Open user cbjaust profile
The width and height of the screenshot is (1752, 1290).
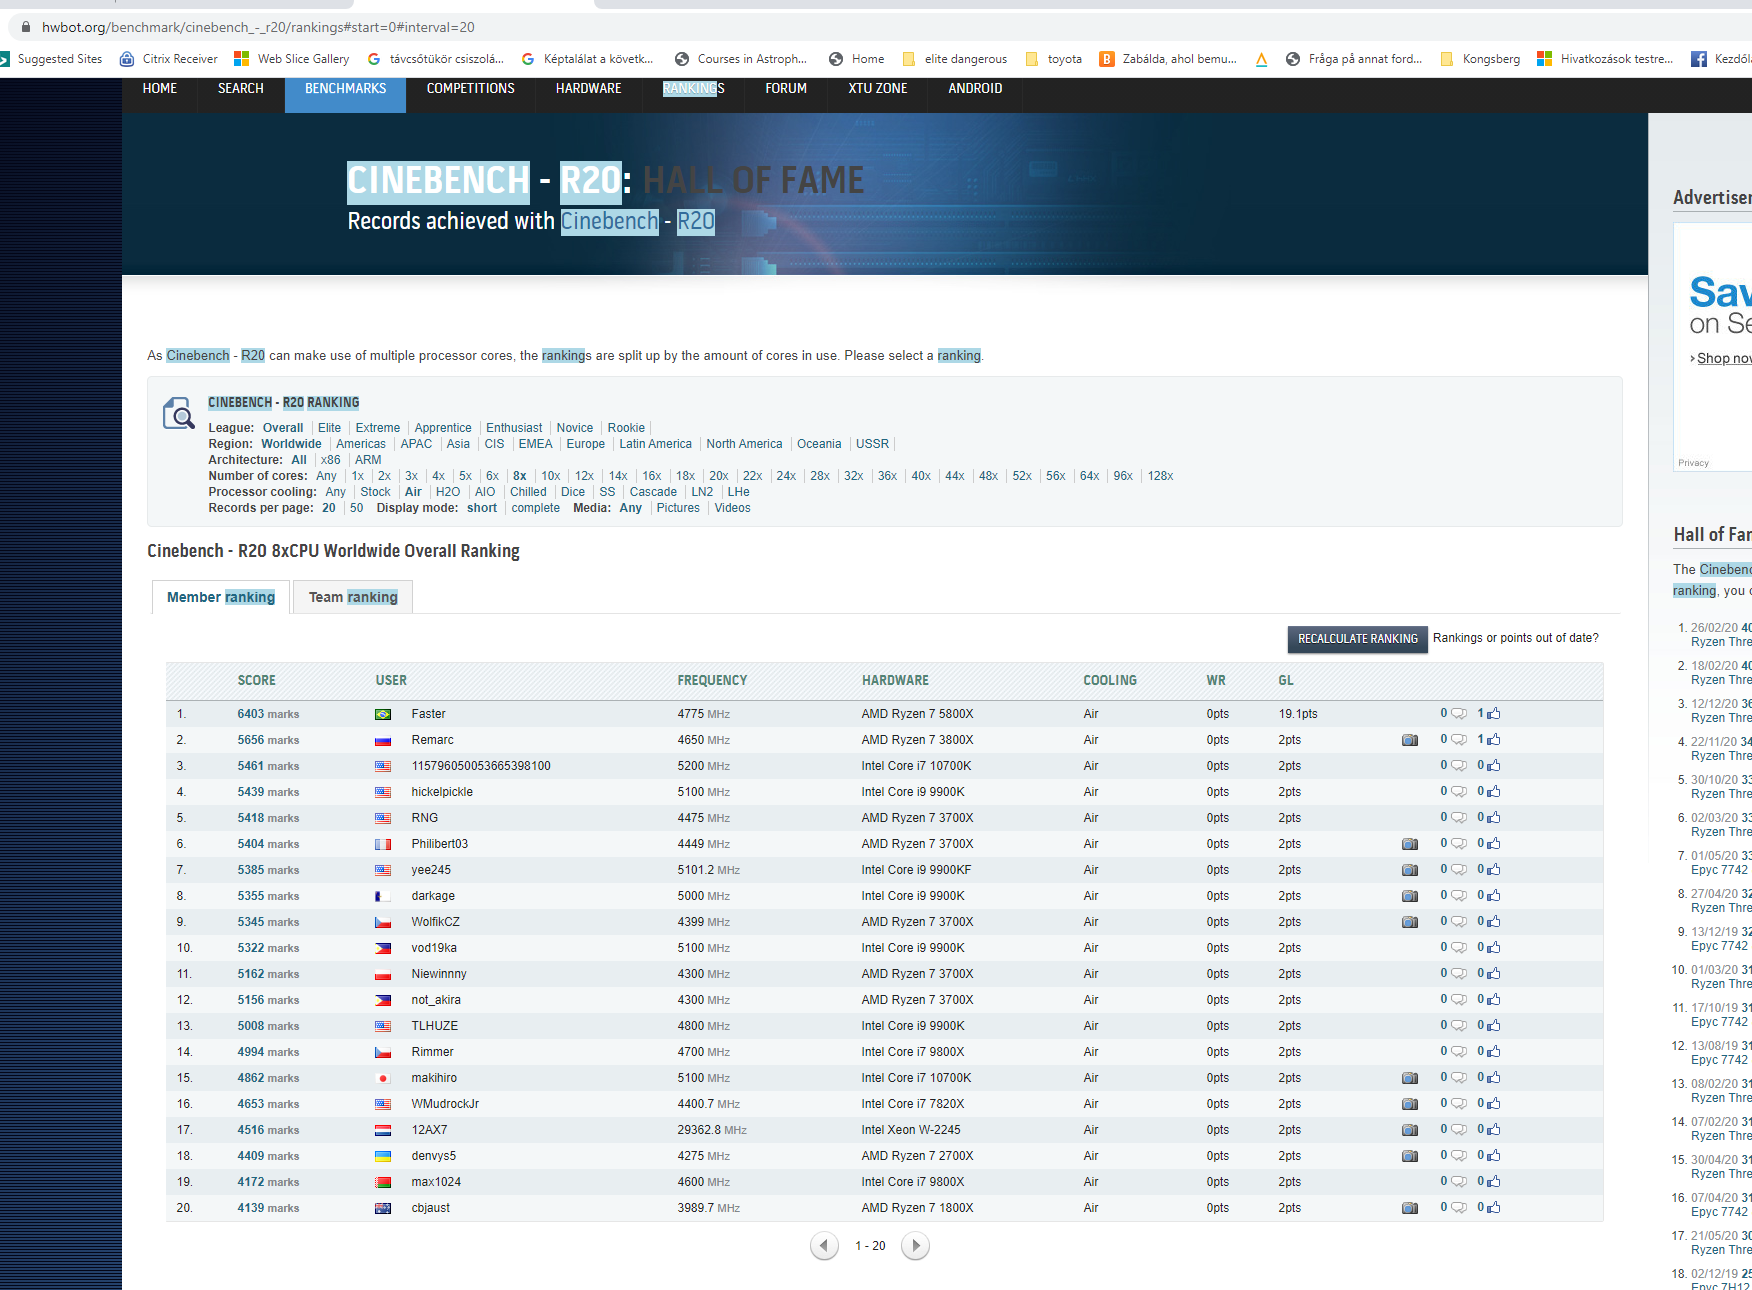pos(431,1208)
